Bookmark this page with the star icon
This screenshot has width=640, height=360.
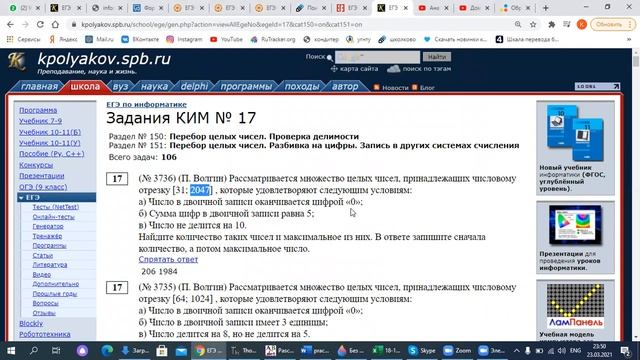pos(533,24)
